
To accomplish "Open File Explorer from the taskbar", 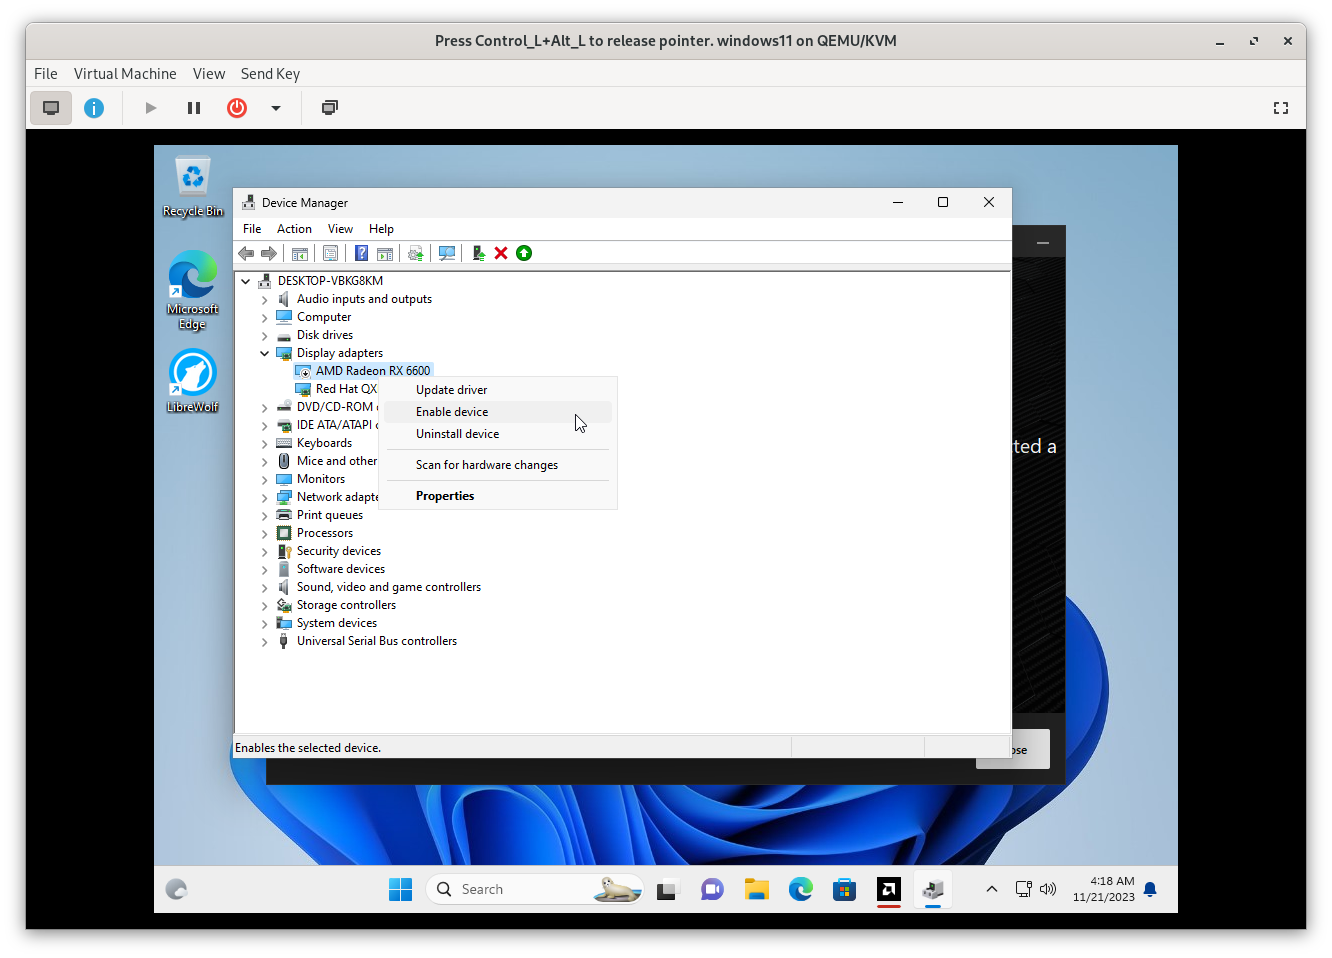I will click(x=756, y=889).
